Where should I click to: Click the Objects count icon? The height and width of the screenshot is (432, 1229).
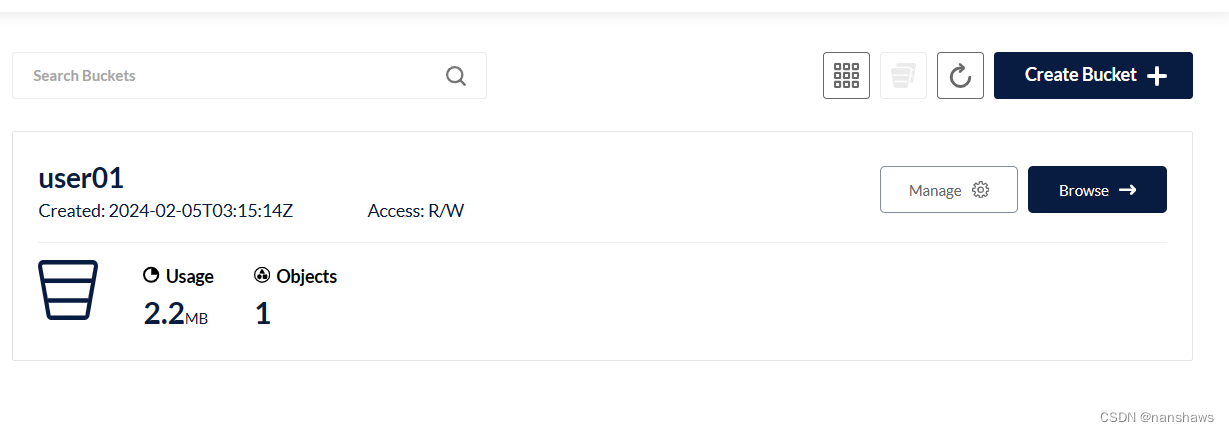262,276
